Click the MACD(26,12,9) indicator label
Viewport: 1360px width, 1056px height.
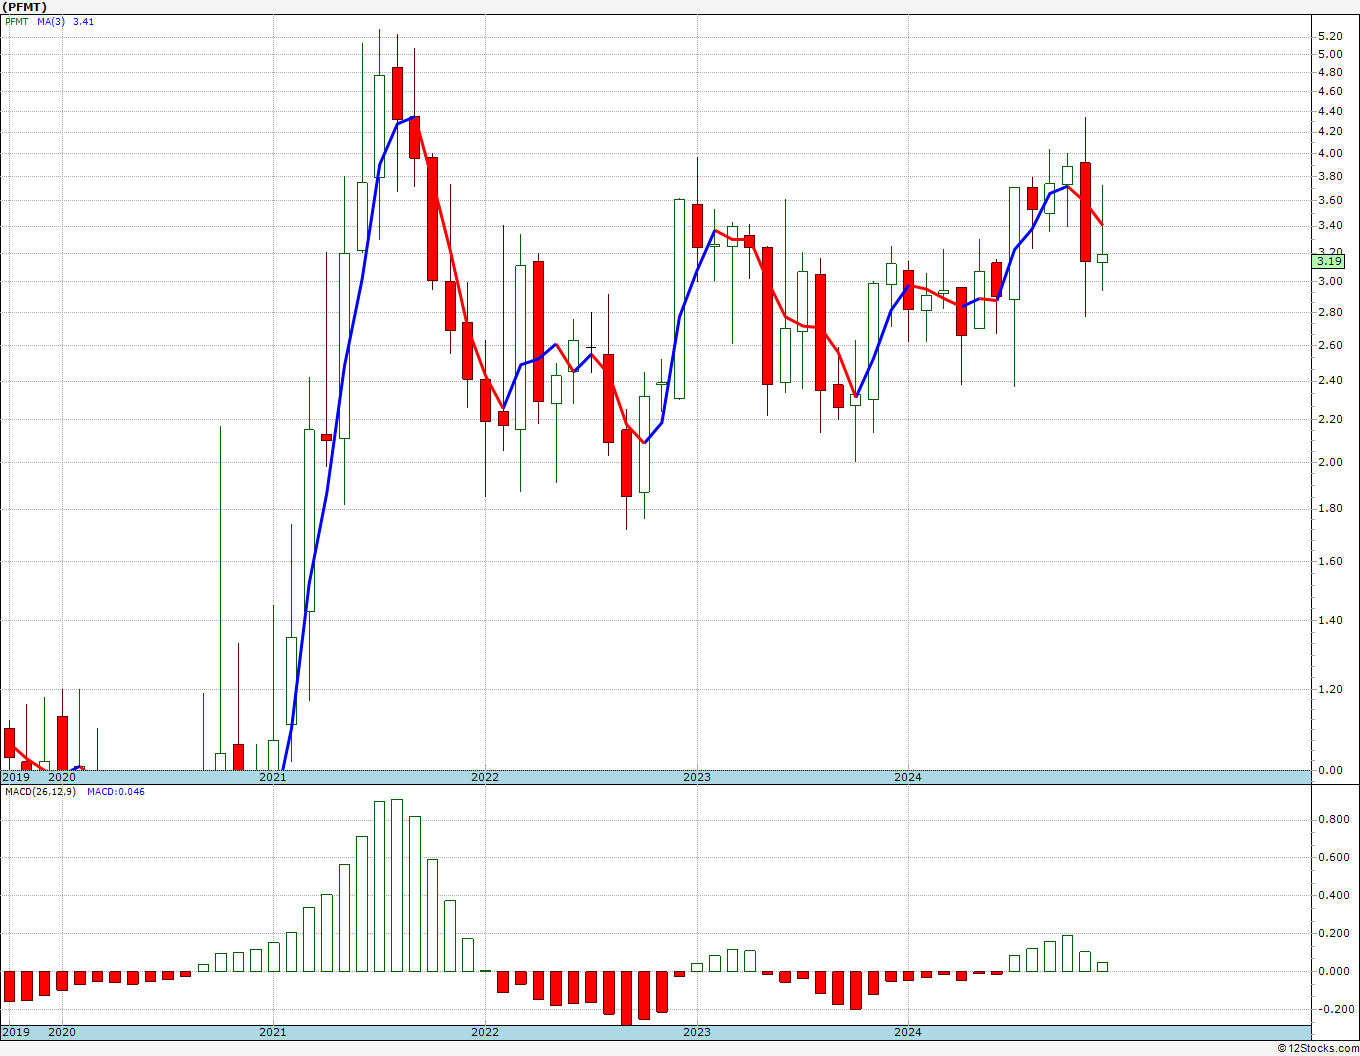tap(41, 792)
